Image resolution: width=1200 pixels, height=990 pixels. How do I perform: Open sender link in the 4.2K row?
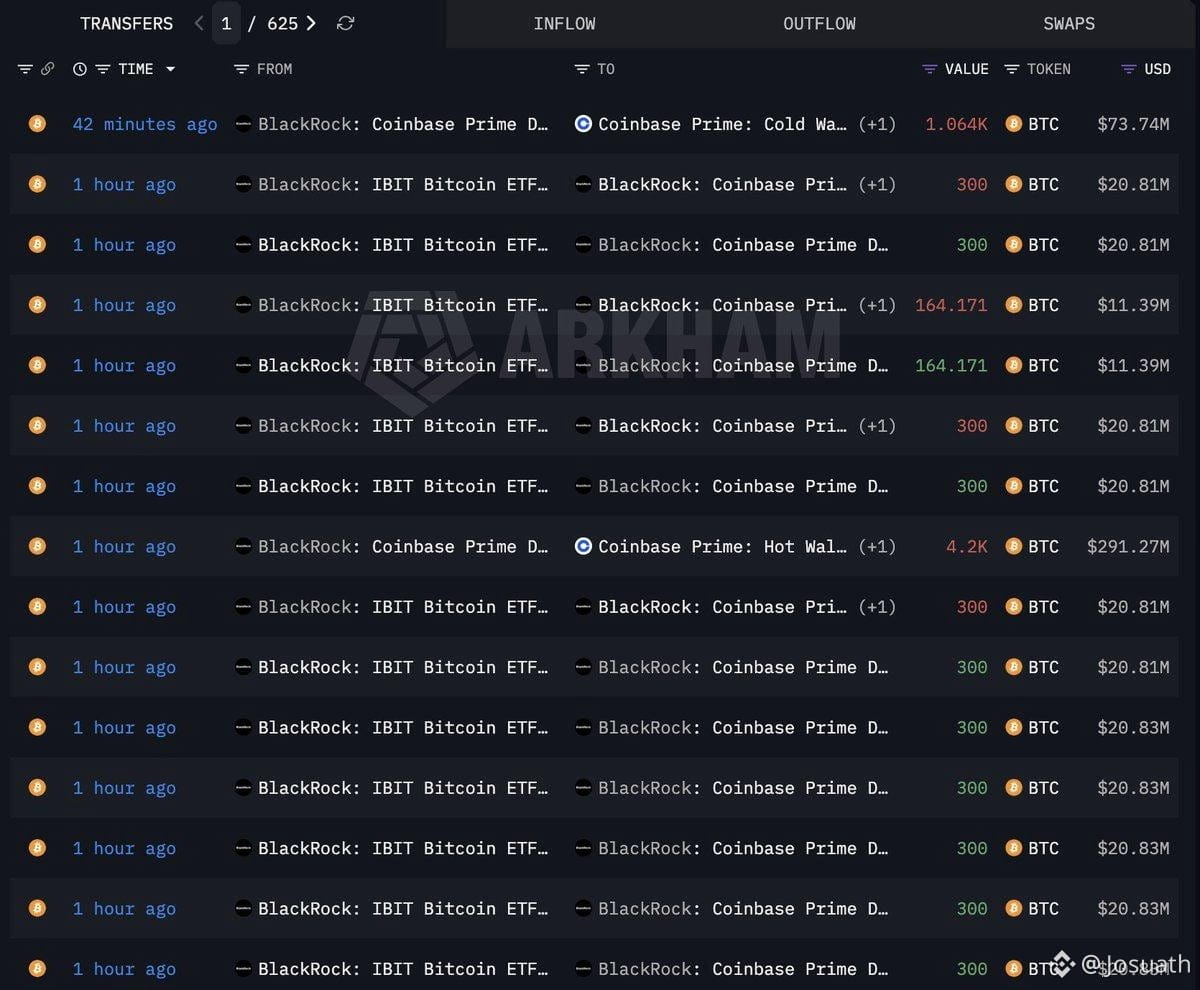(403, 546)
